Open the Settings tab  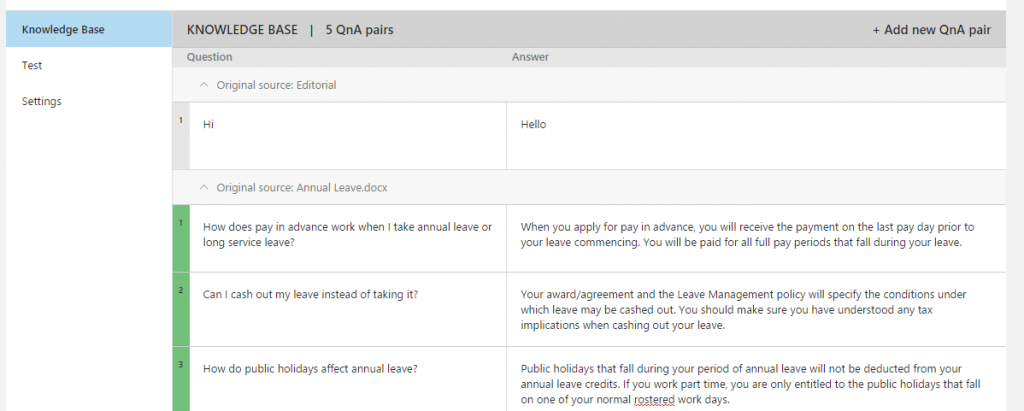pos(89,101)
